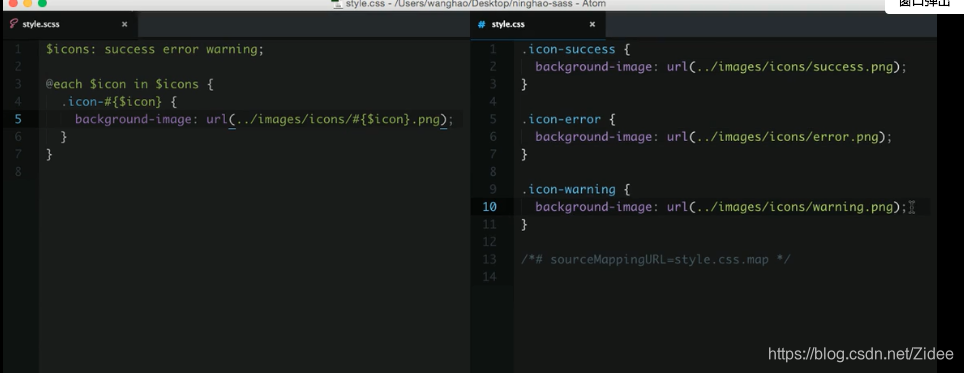Close the style.css tab
This screenshot has height=373, width=964.
[x=592, y=25]
